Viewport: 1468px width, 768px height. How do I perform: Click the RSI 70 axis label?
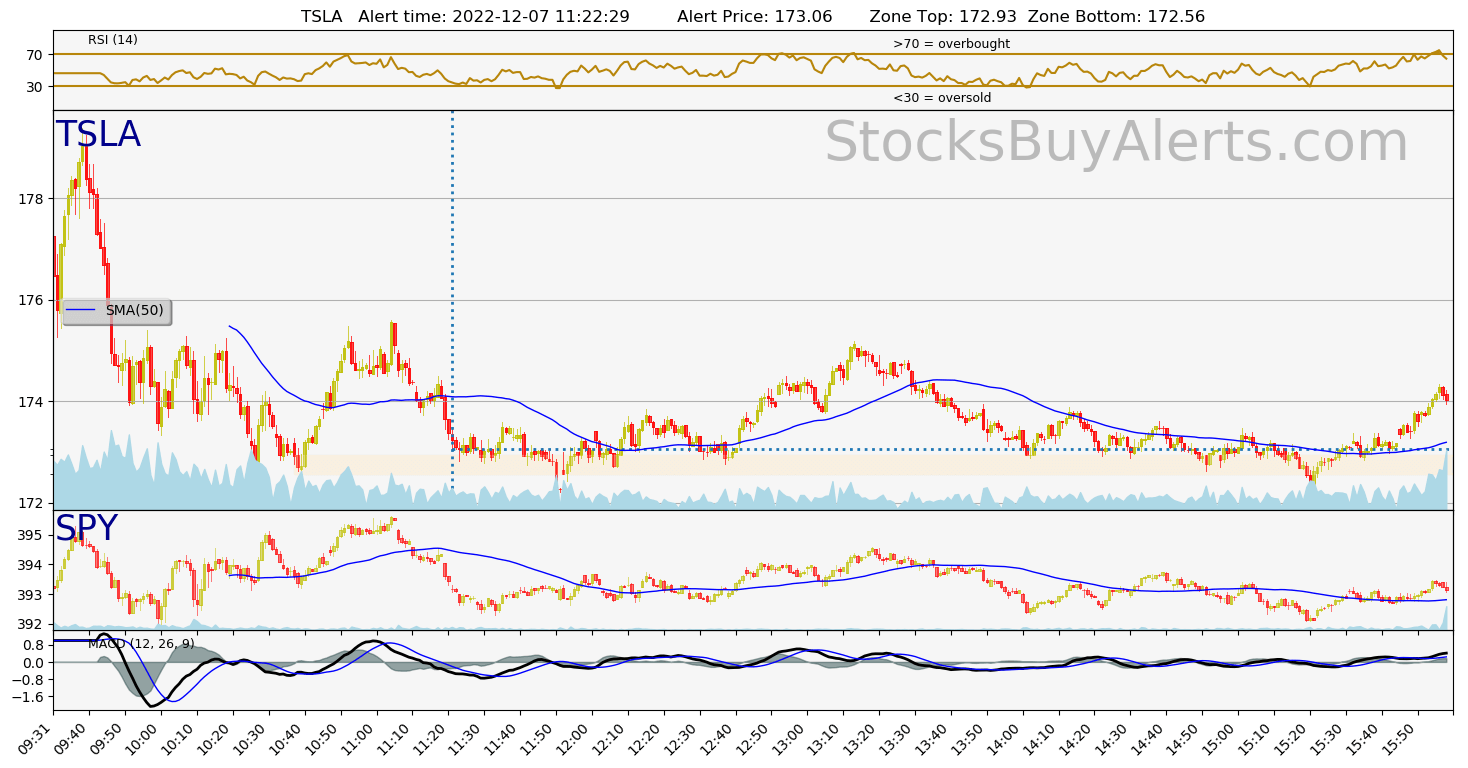pos(35,55)
